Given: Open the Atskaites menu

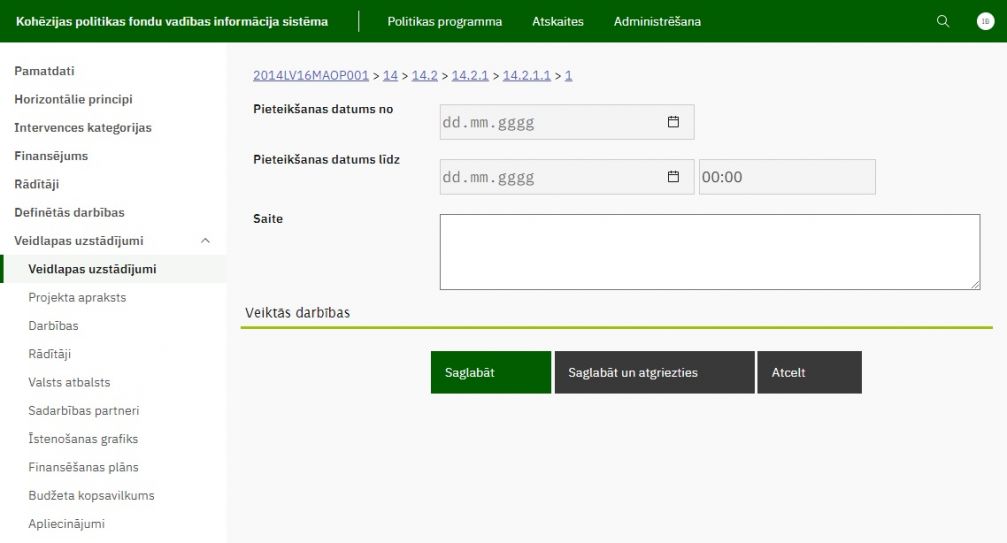Looking at the screenshot, I should click(557, 22).
